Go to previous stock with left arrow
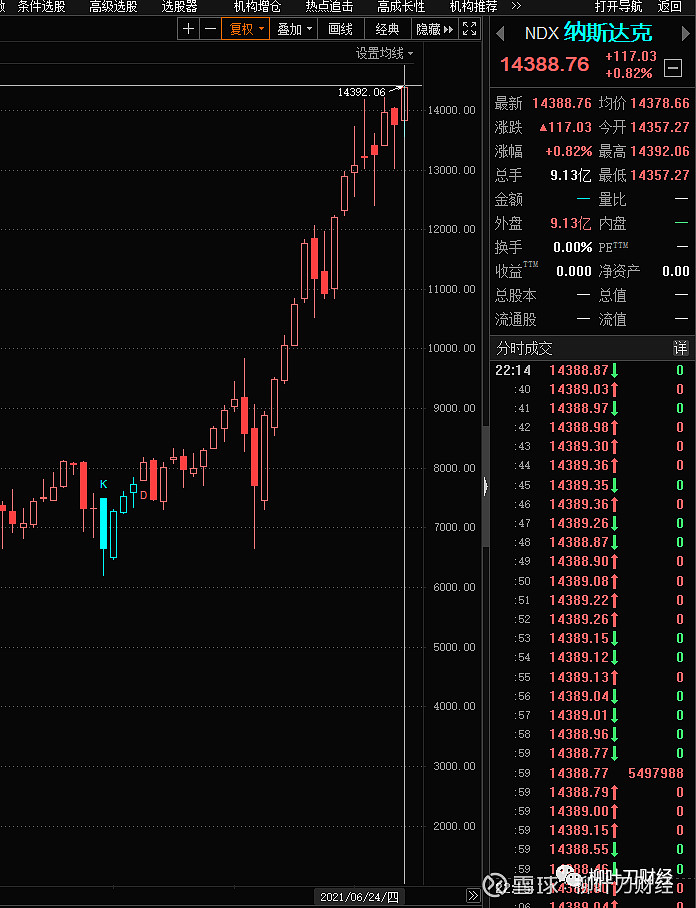This screenshot has height=908, width=696. tap(500, 34)
